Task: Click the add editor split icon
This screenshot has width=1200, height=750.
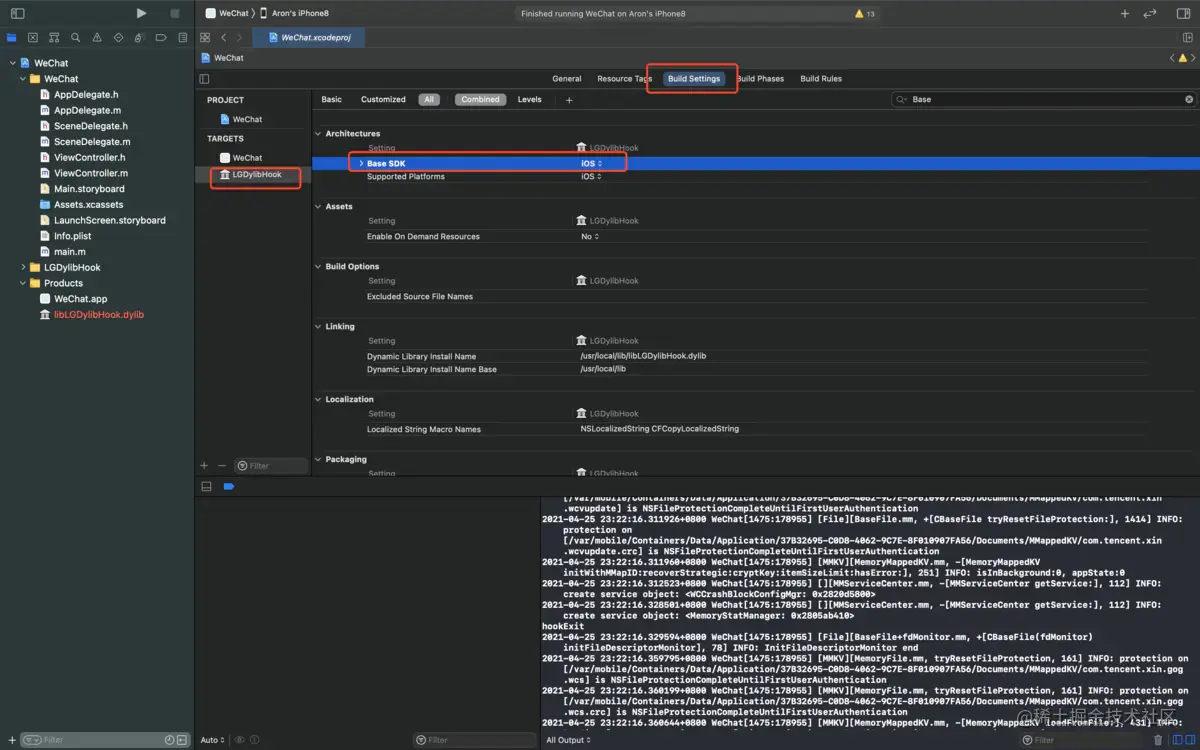Action: click(1187, 37)
